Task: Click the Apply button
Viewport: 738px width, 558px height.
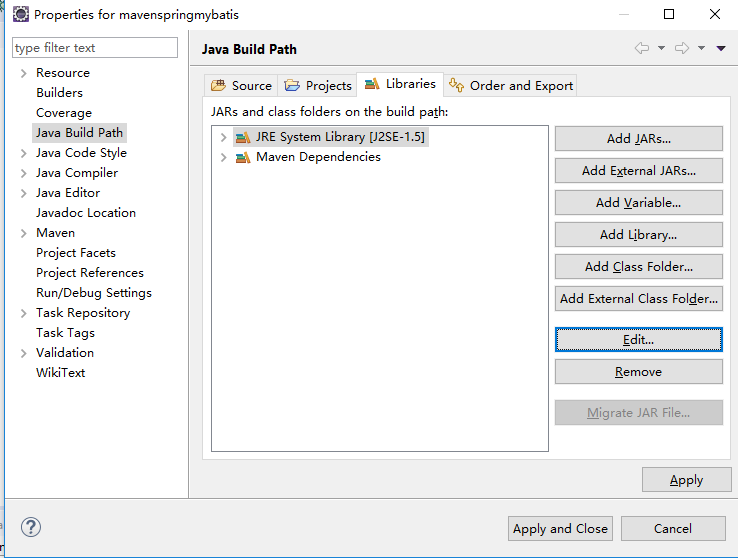Action: click(687, 479)
